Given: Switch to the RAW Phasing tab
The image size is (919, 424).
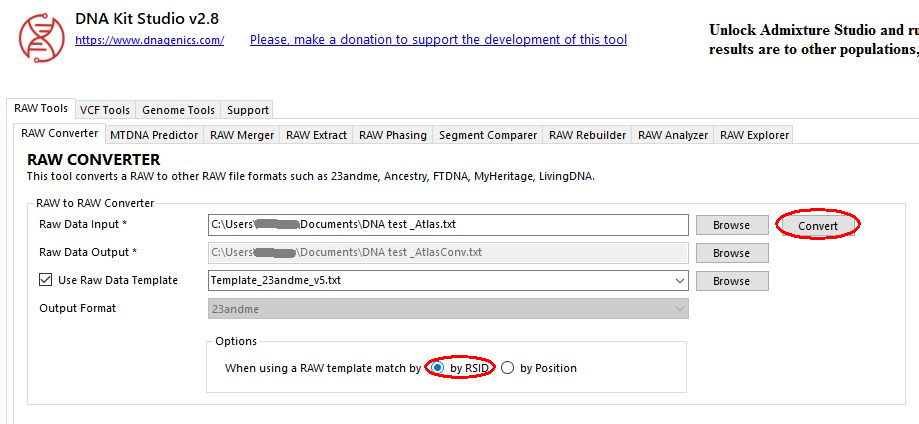Looking at the screenshot, I should click(393, 135).
